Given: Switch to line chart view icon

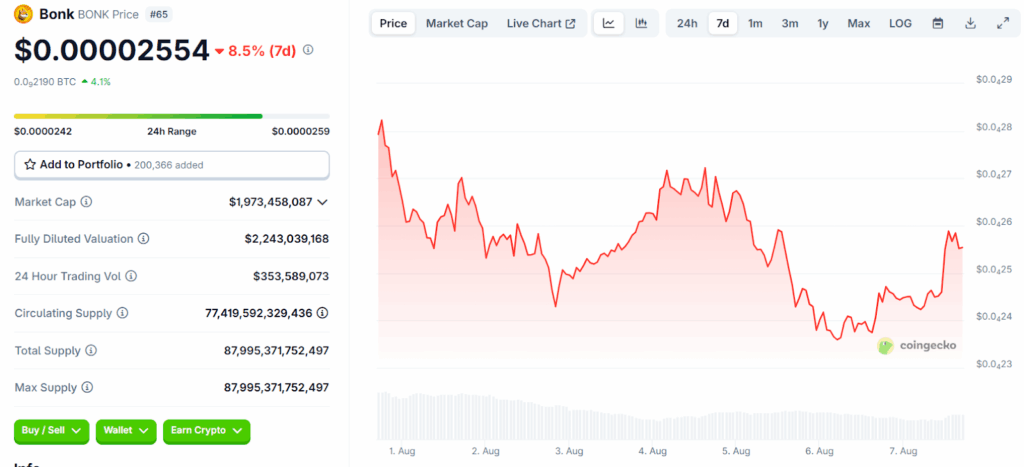Looking at the screenshot, I should [609, 24].
